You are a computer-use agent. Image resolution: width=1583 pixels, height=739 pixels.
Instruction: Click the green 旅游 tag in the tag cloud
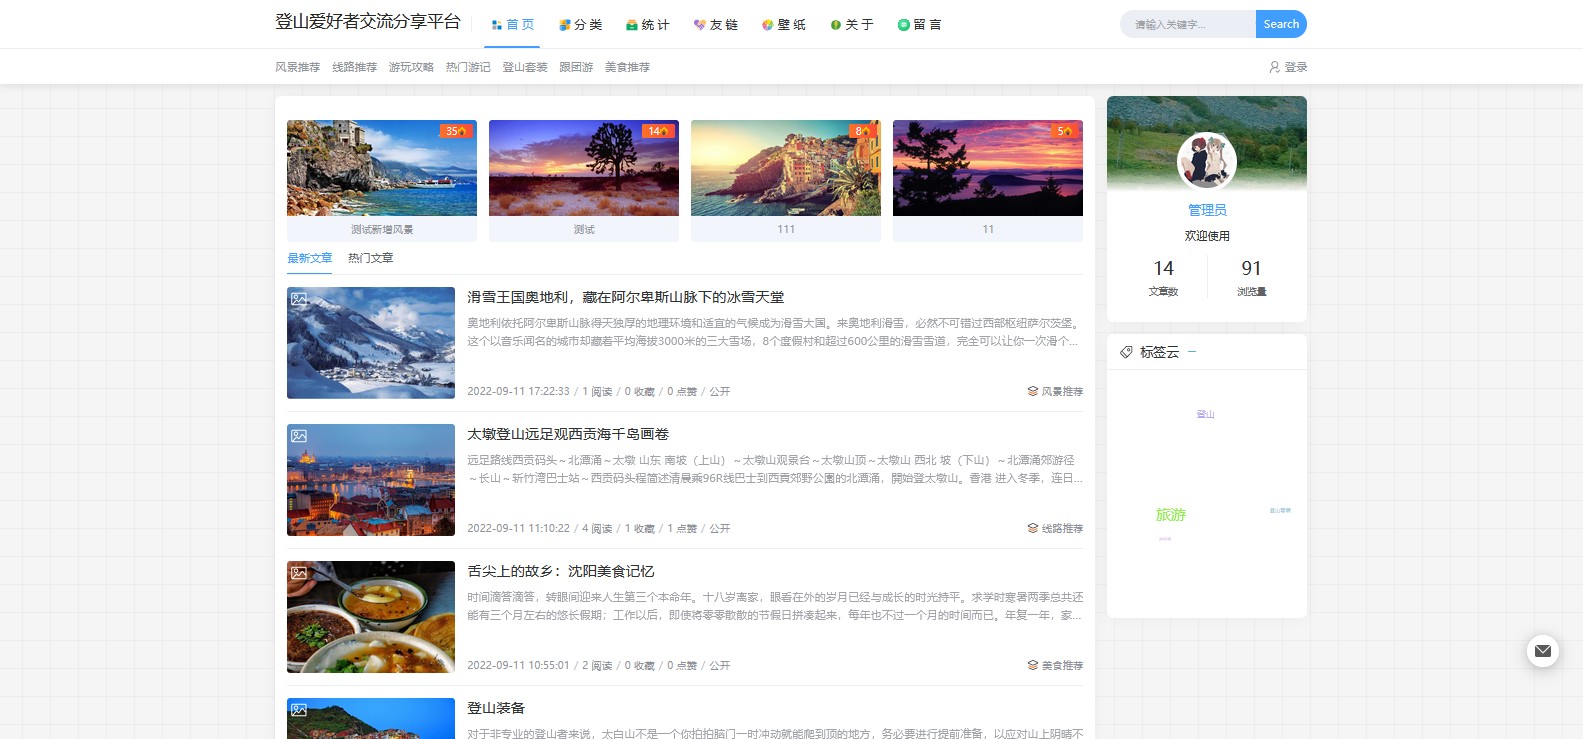coord(1171,515)
